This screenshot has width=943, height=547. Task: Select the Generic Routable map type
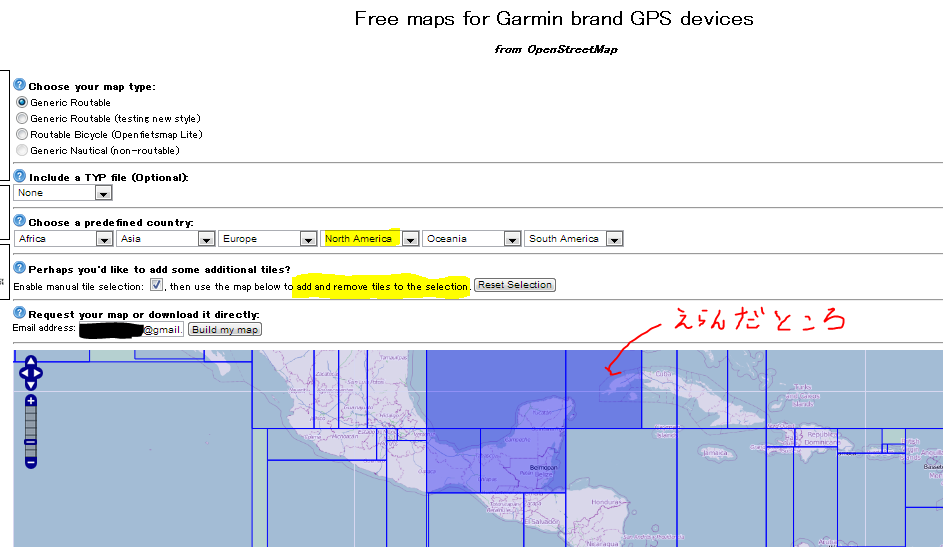[22, 103]
